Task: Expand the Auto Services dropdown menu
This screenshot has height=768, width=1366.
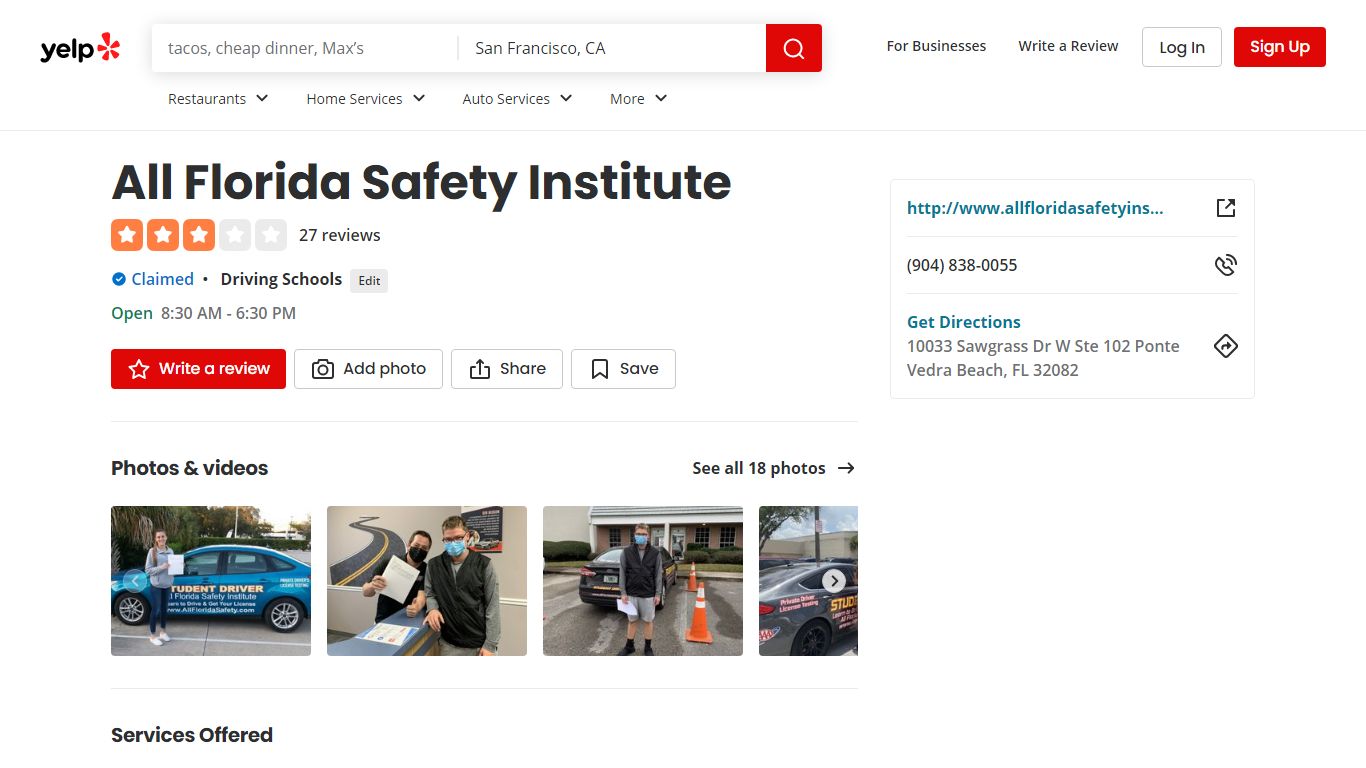Action: (x=517, y=98)
